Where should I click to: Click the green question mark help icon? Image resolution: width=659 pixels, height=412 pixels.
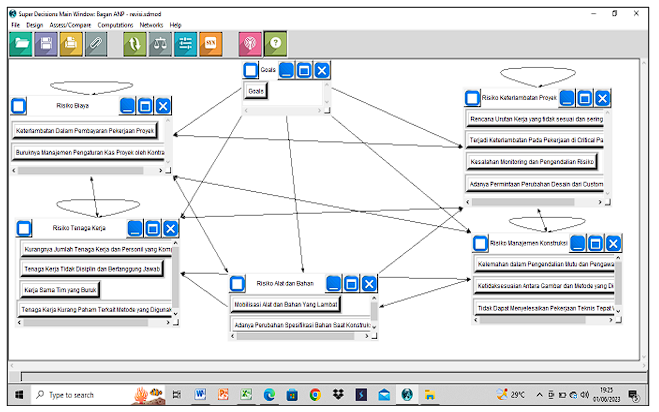pyautogui.click(x=275, y=44)
